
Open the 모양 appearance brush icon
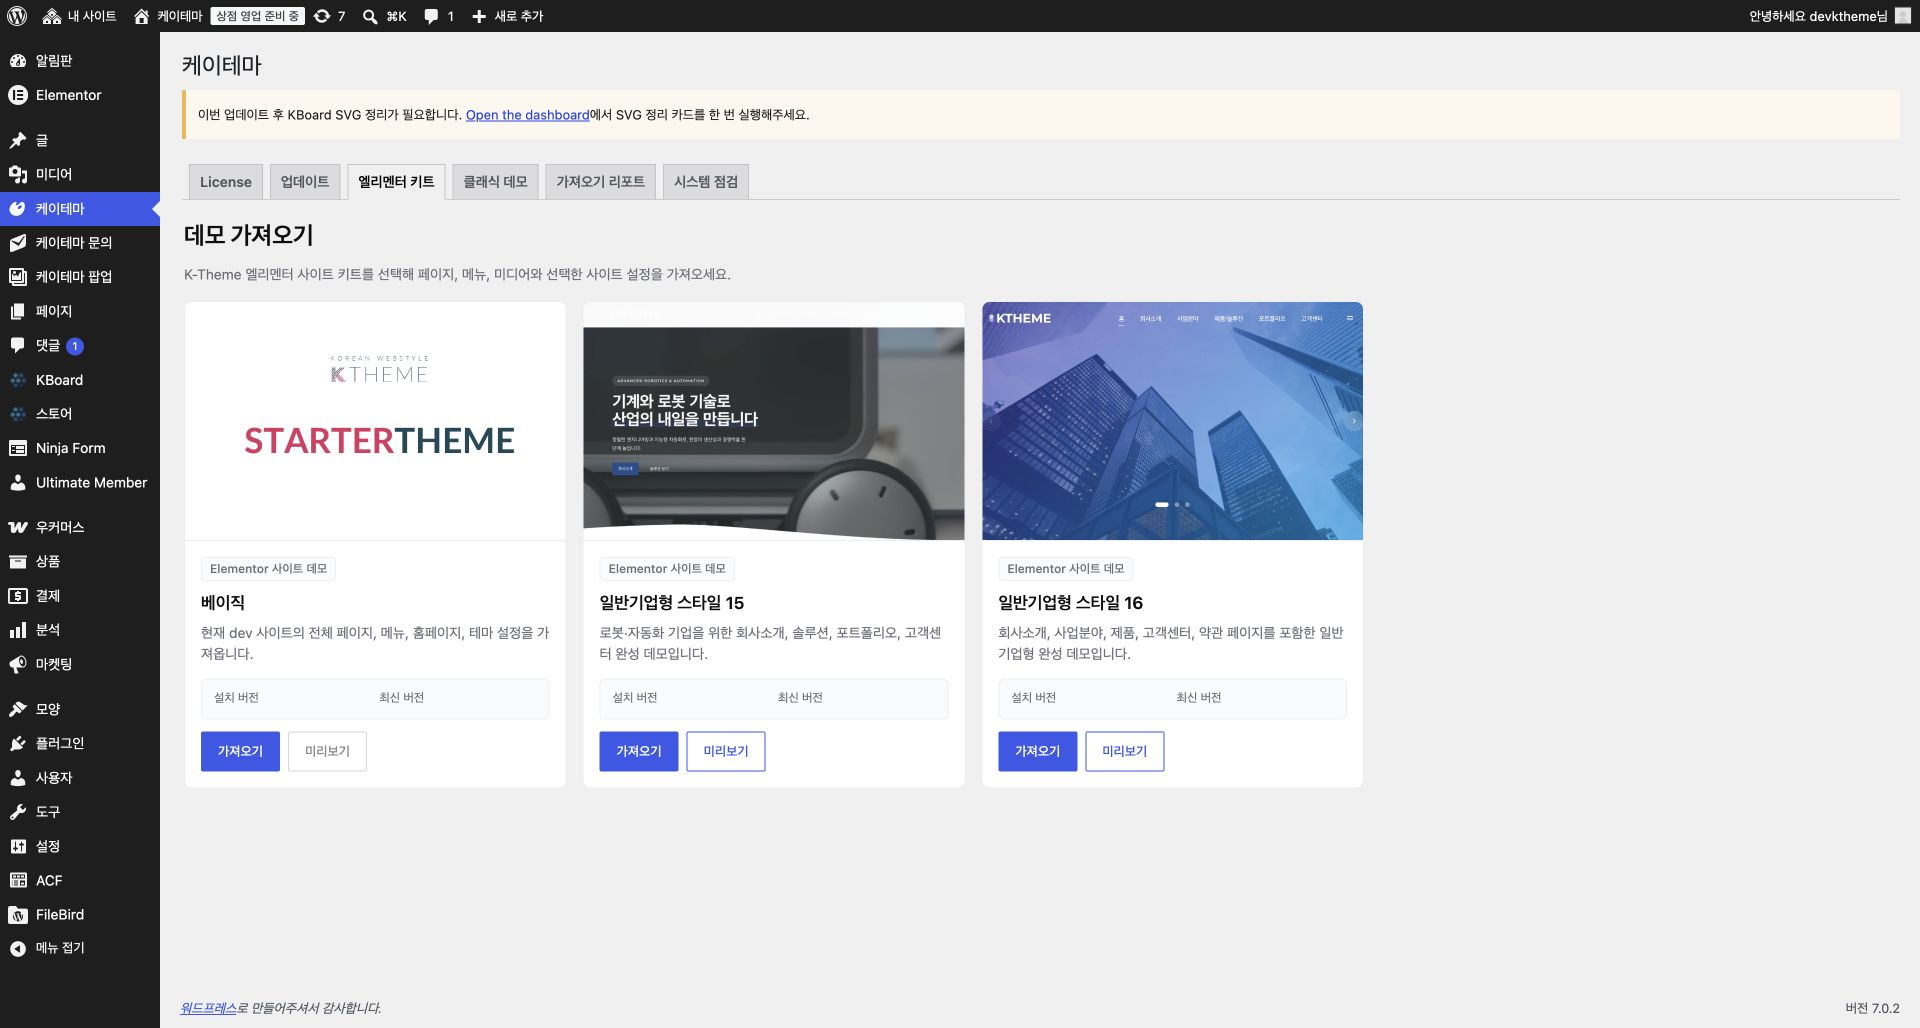click(18, 709)
